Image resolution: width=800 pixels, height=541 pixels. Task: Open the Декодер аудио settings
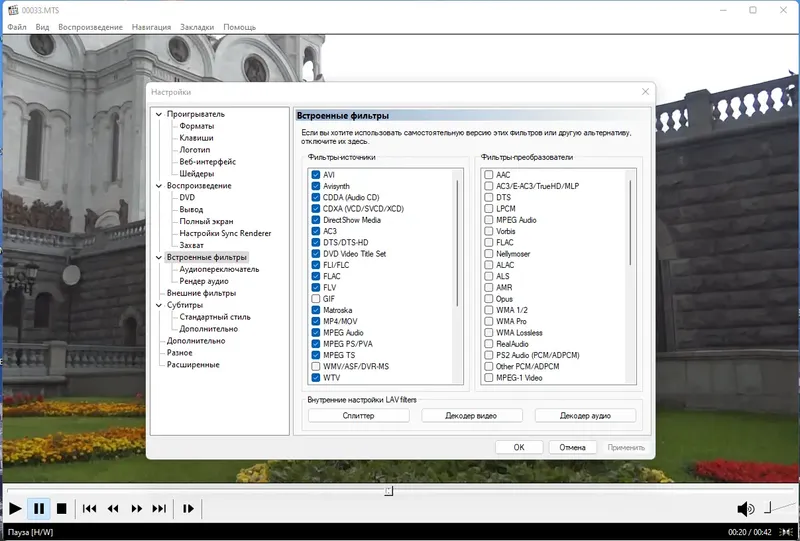point(585,415)
